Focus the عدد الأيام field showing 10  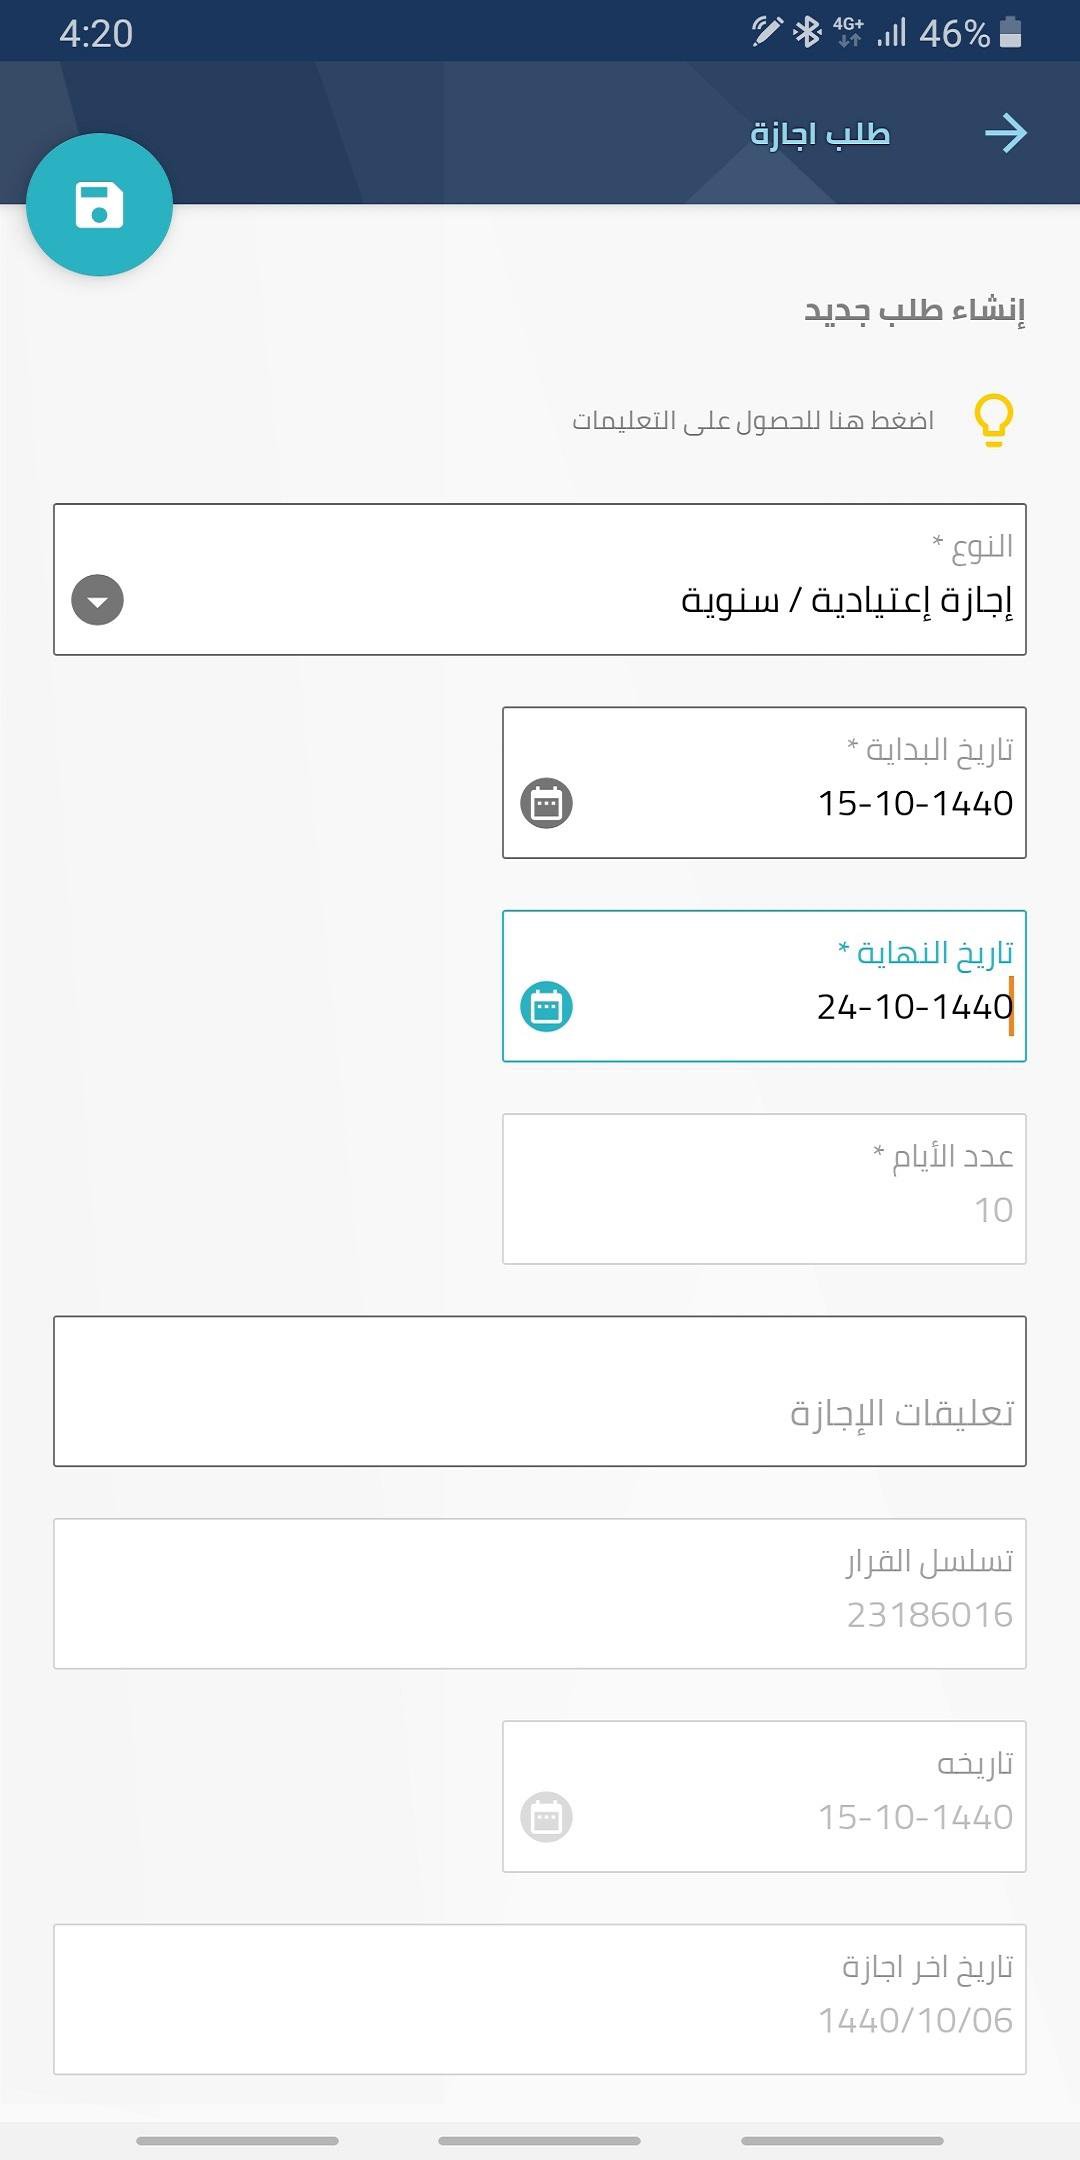763,1188
